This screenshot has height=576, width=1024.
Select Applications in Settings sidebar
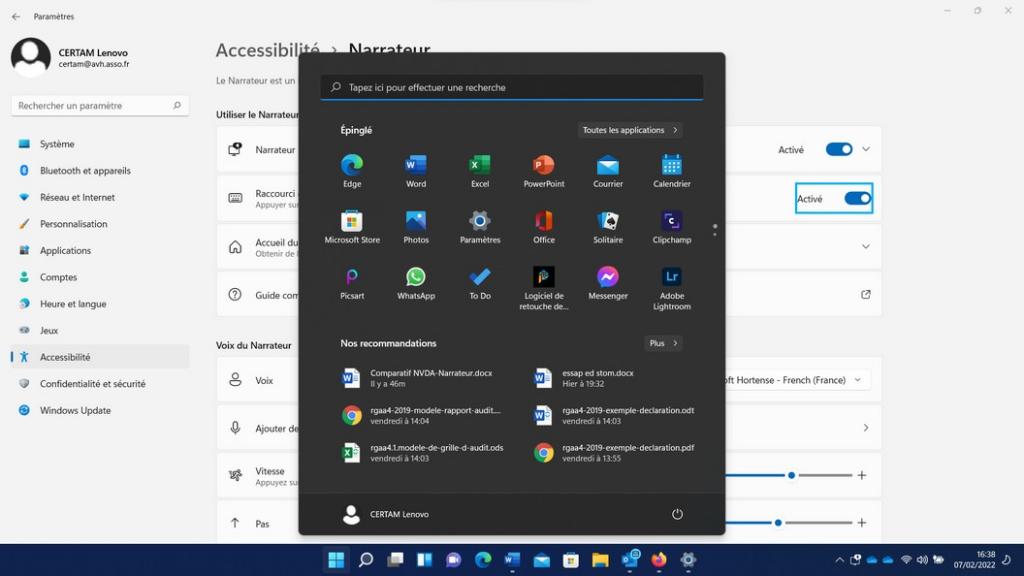(x=100, y=251)
